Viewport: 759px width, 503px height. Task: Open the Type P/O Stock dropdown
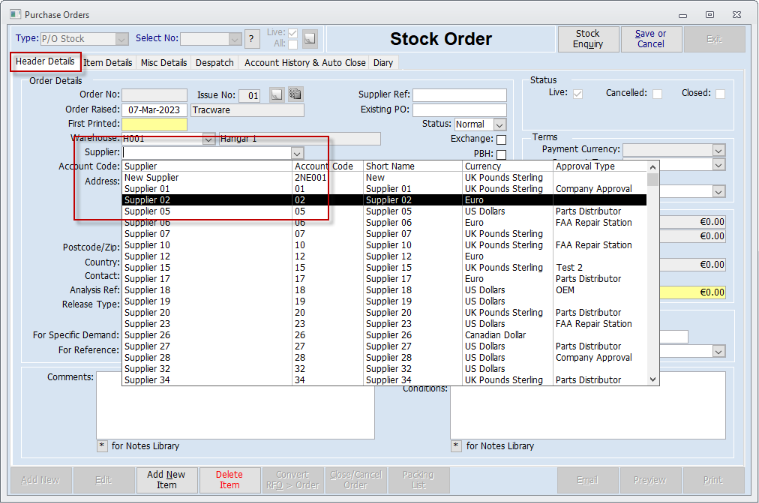[x=122, y=39]
